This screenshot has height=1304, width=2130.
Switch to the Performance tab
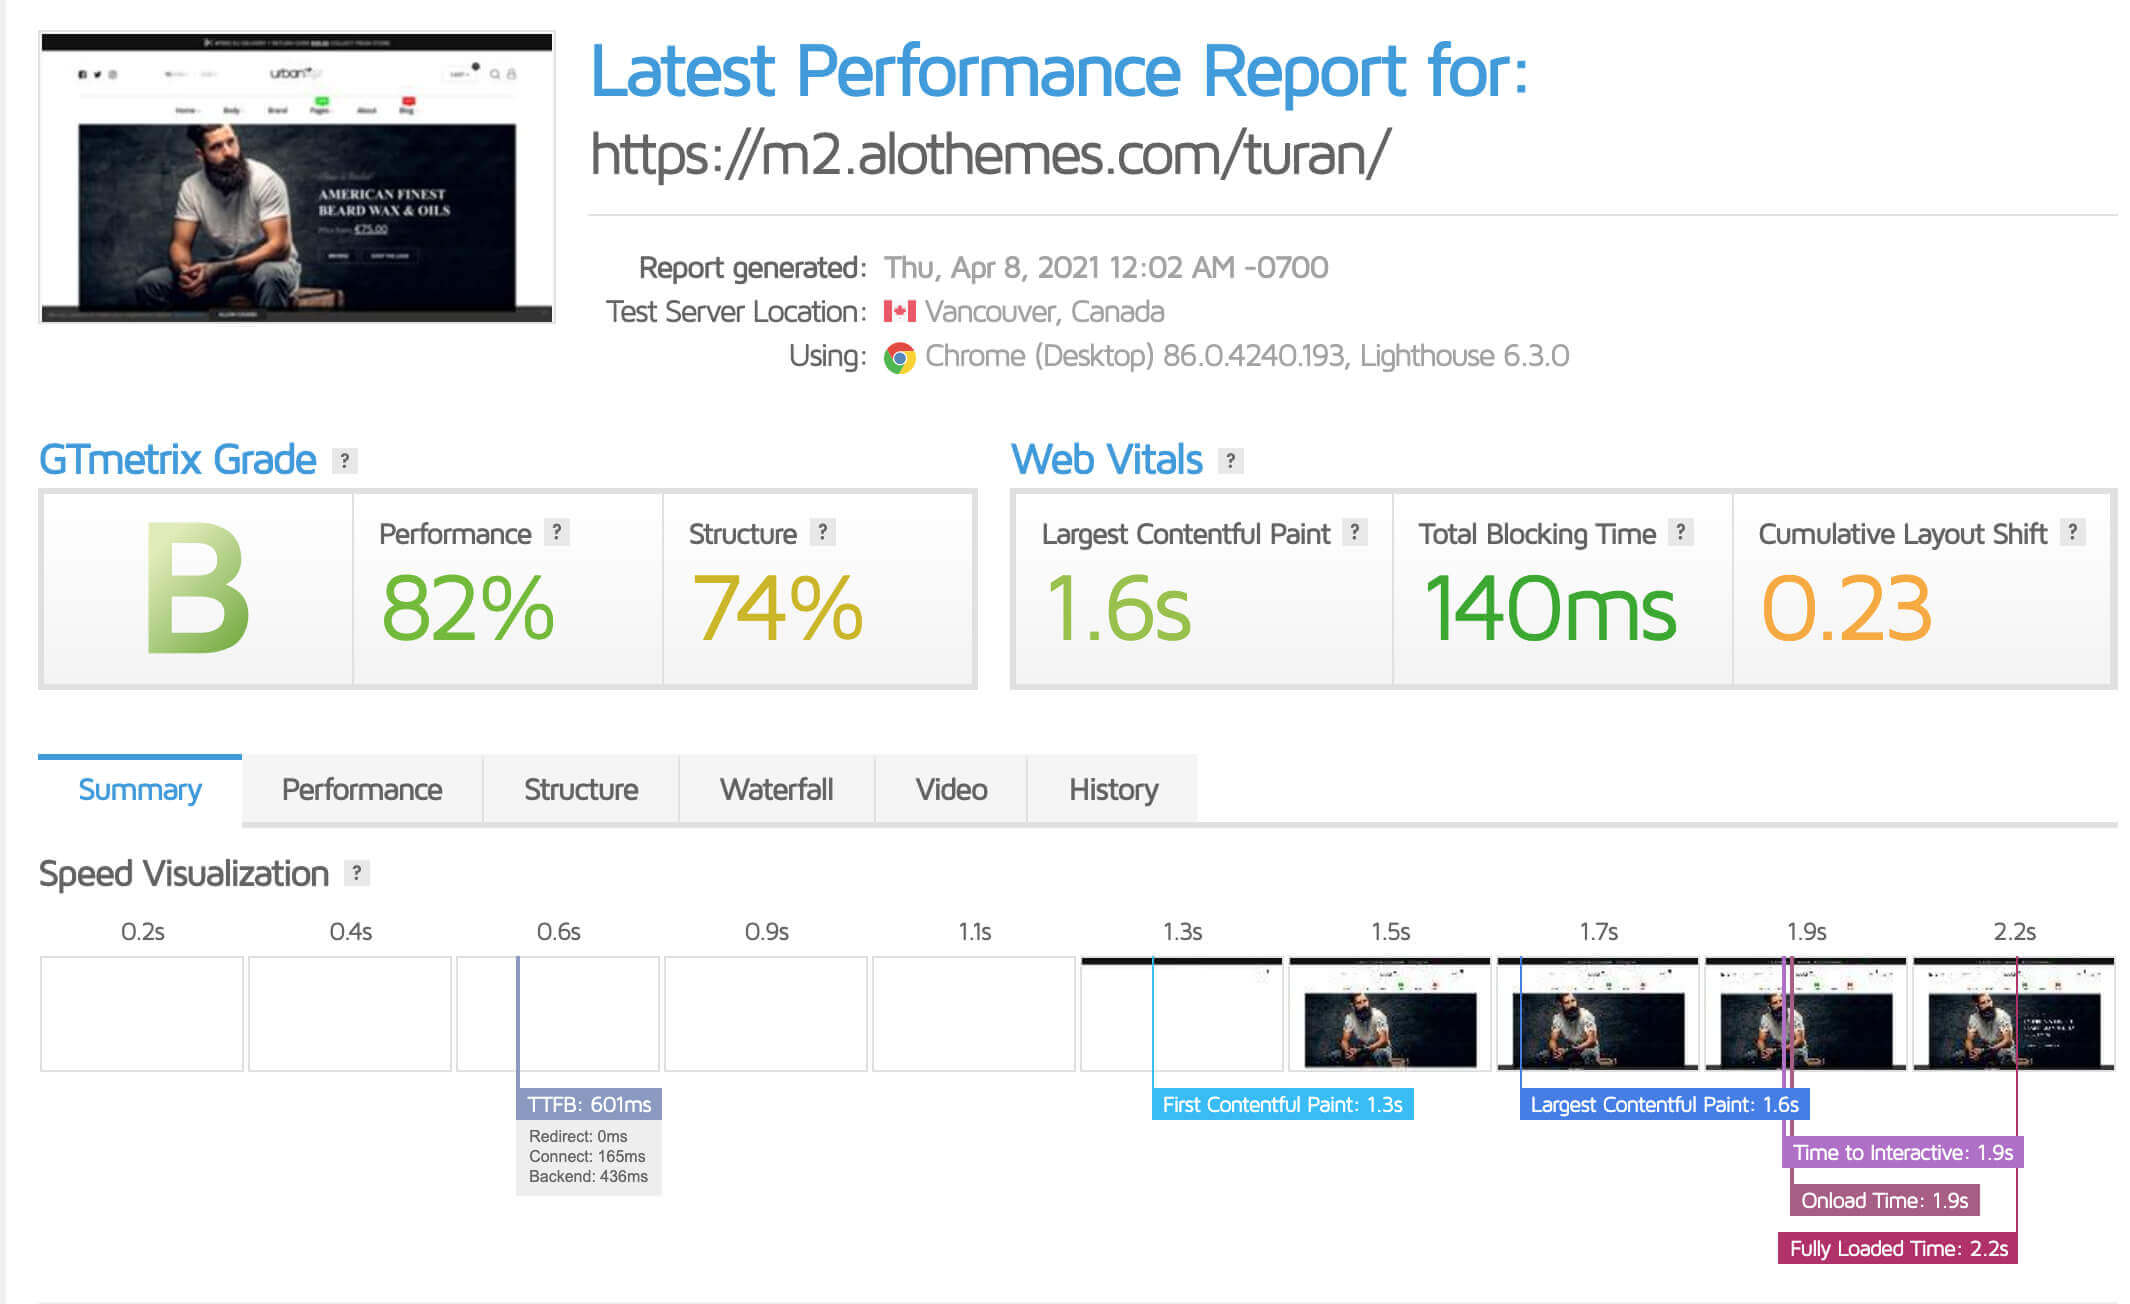(x=361, y=790)
